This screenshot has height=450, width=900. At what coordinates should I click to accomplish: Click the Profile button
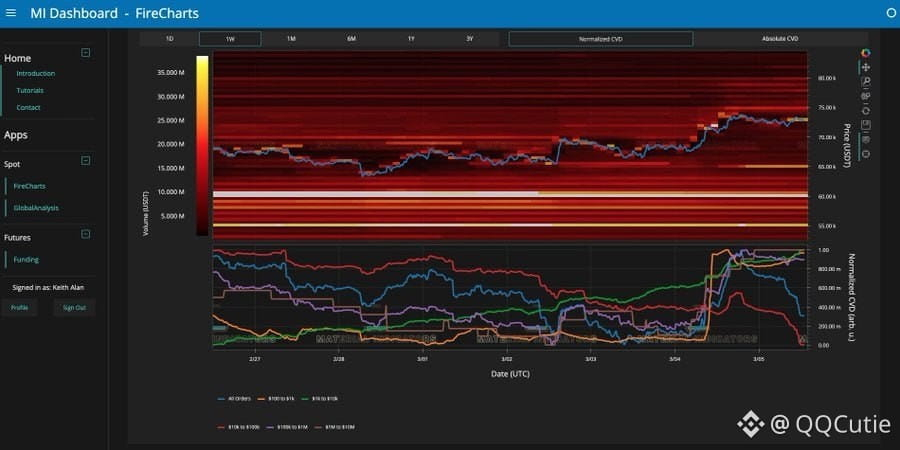coord(19,308)
